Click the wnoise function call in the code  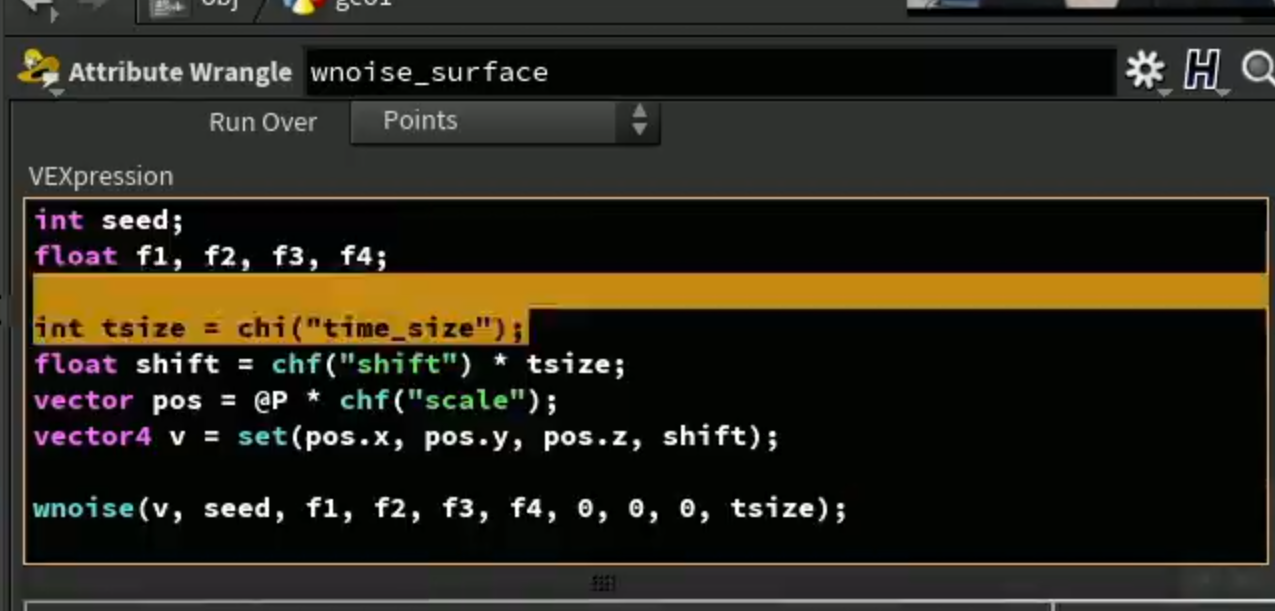point(84,508)
